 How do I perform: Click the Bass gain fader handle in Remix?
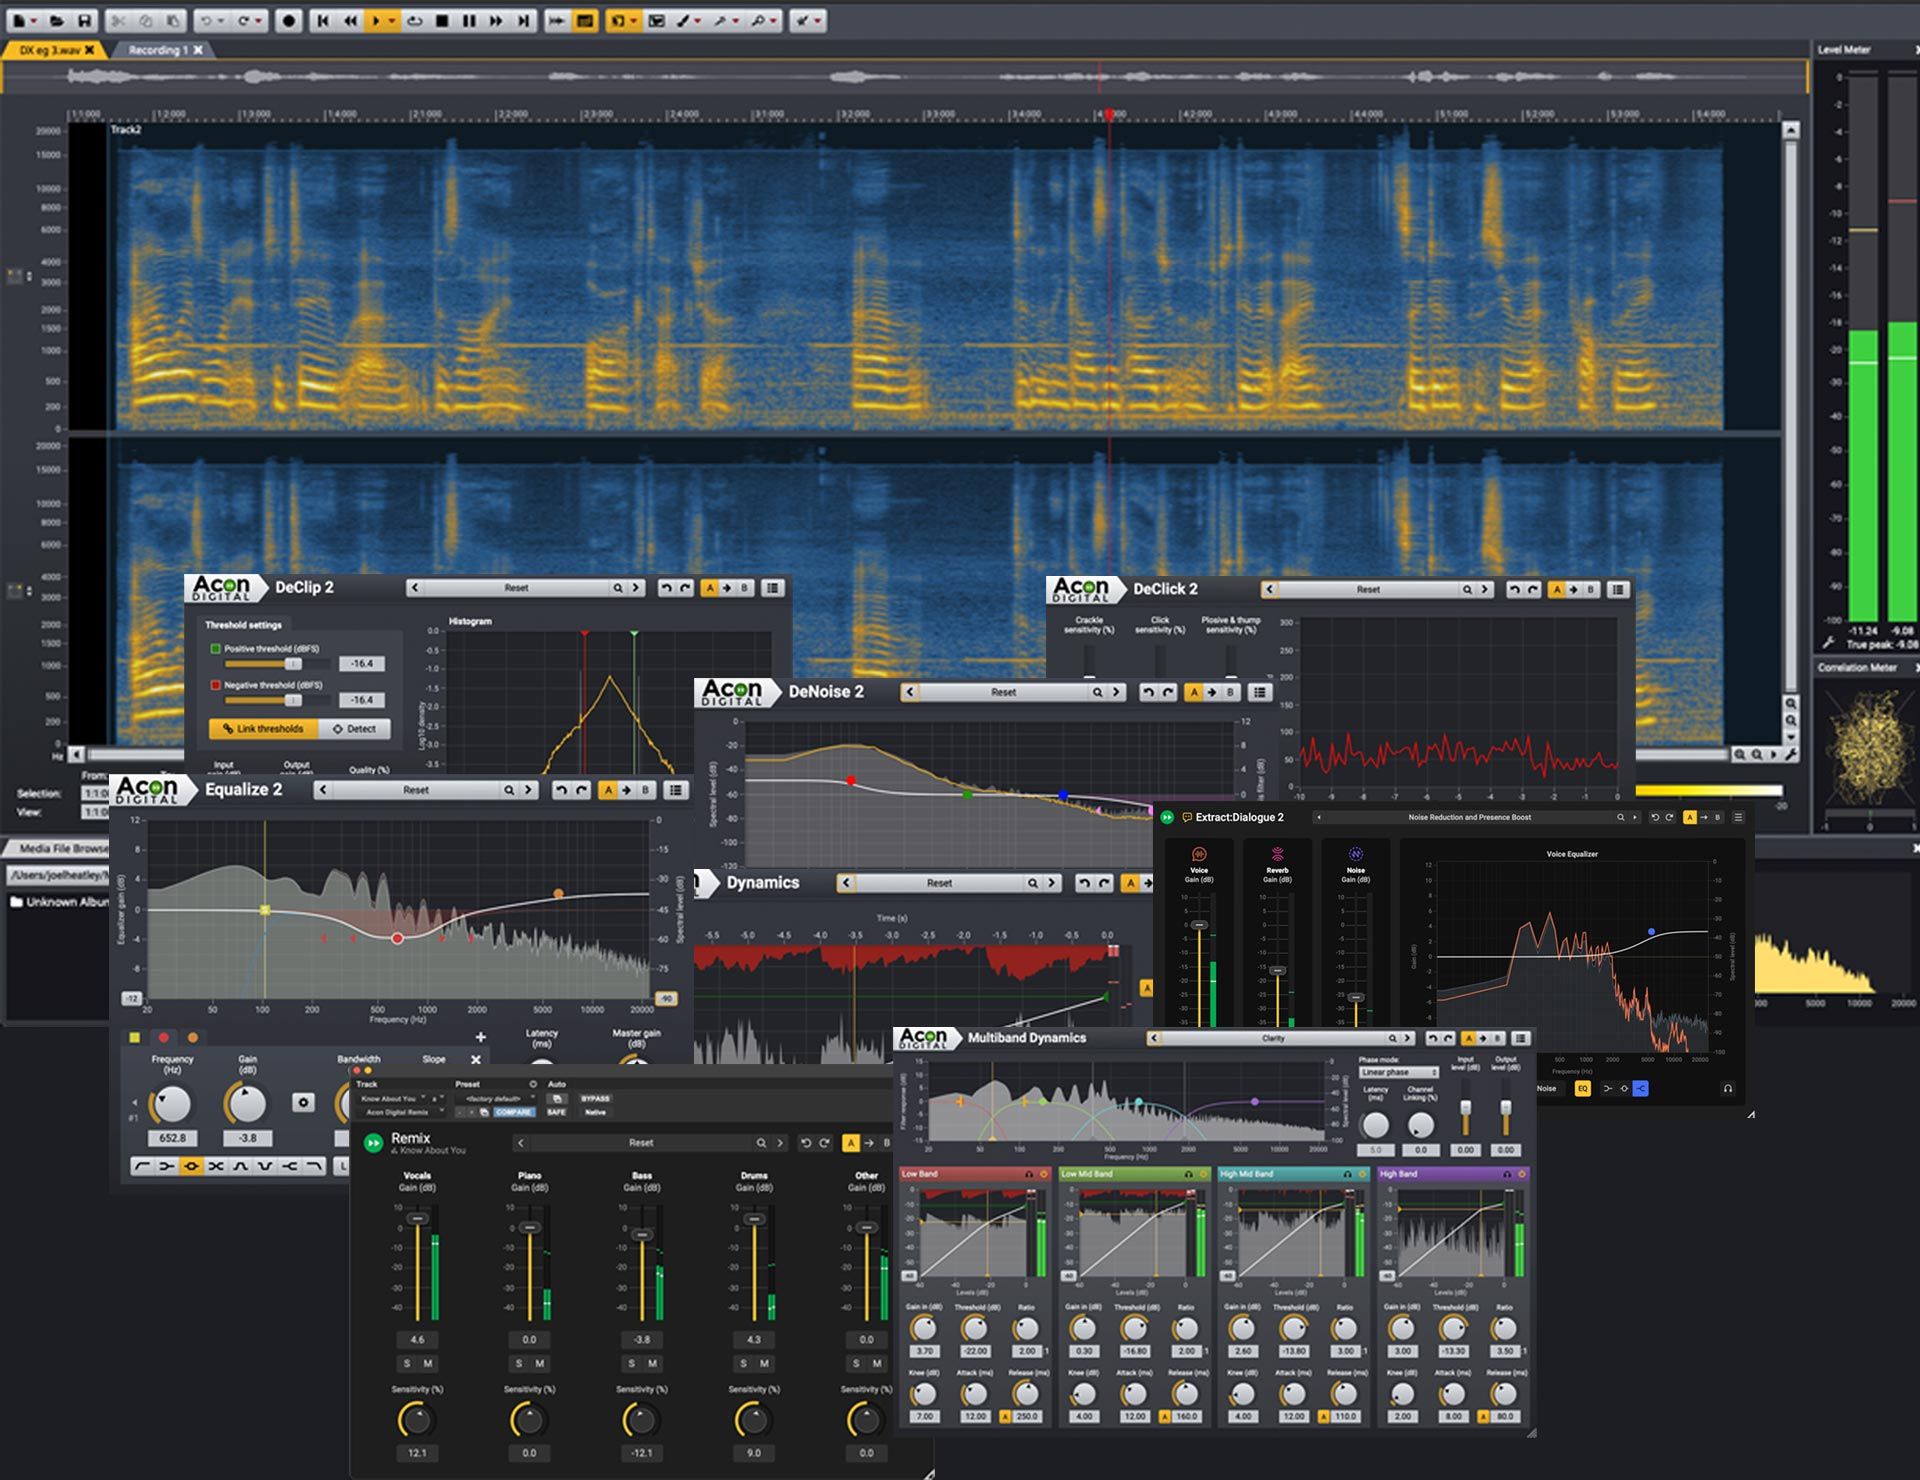pos(643,1236)
